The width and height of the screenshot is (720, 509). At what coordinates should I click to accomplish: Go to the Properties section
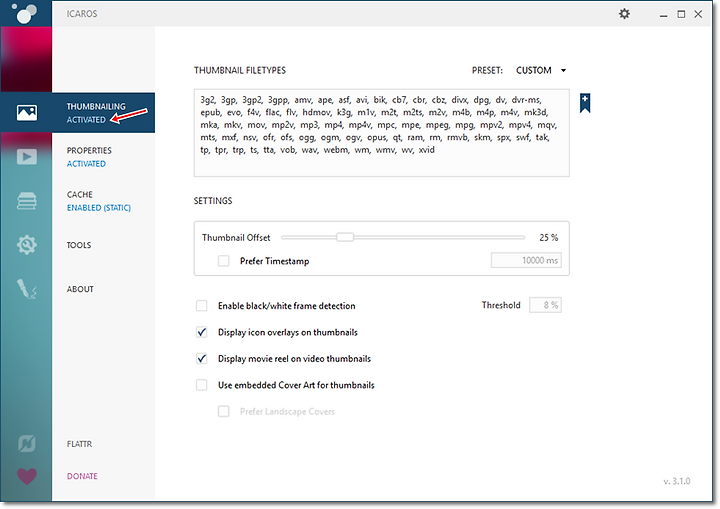(89, 151)
